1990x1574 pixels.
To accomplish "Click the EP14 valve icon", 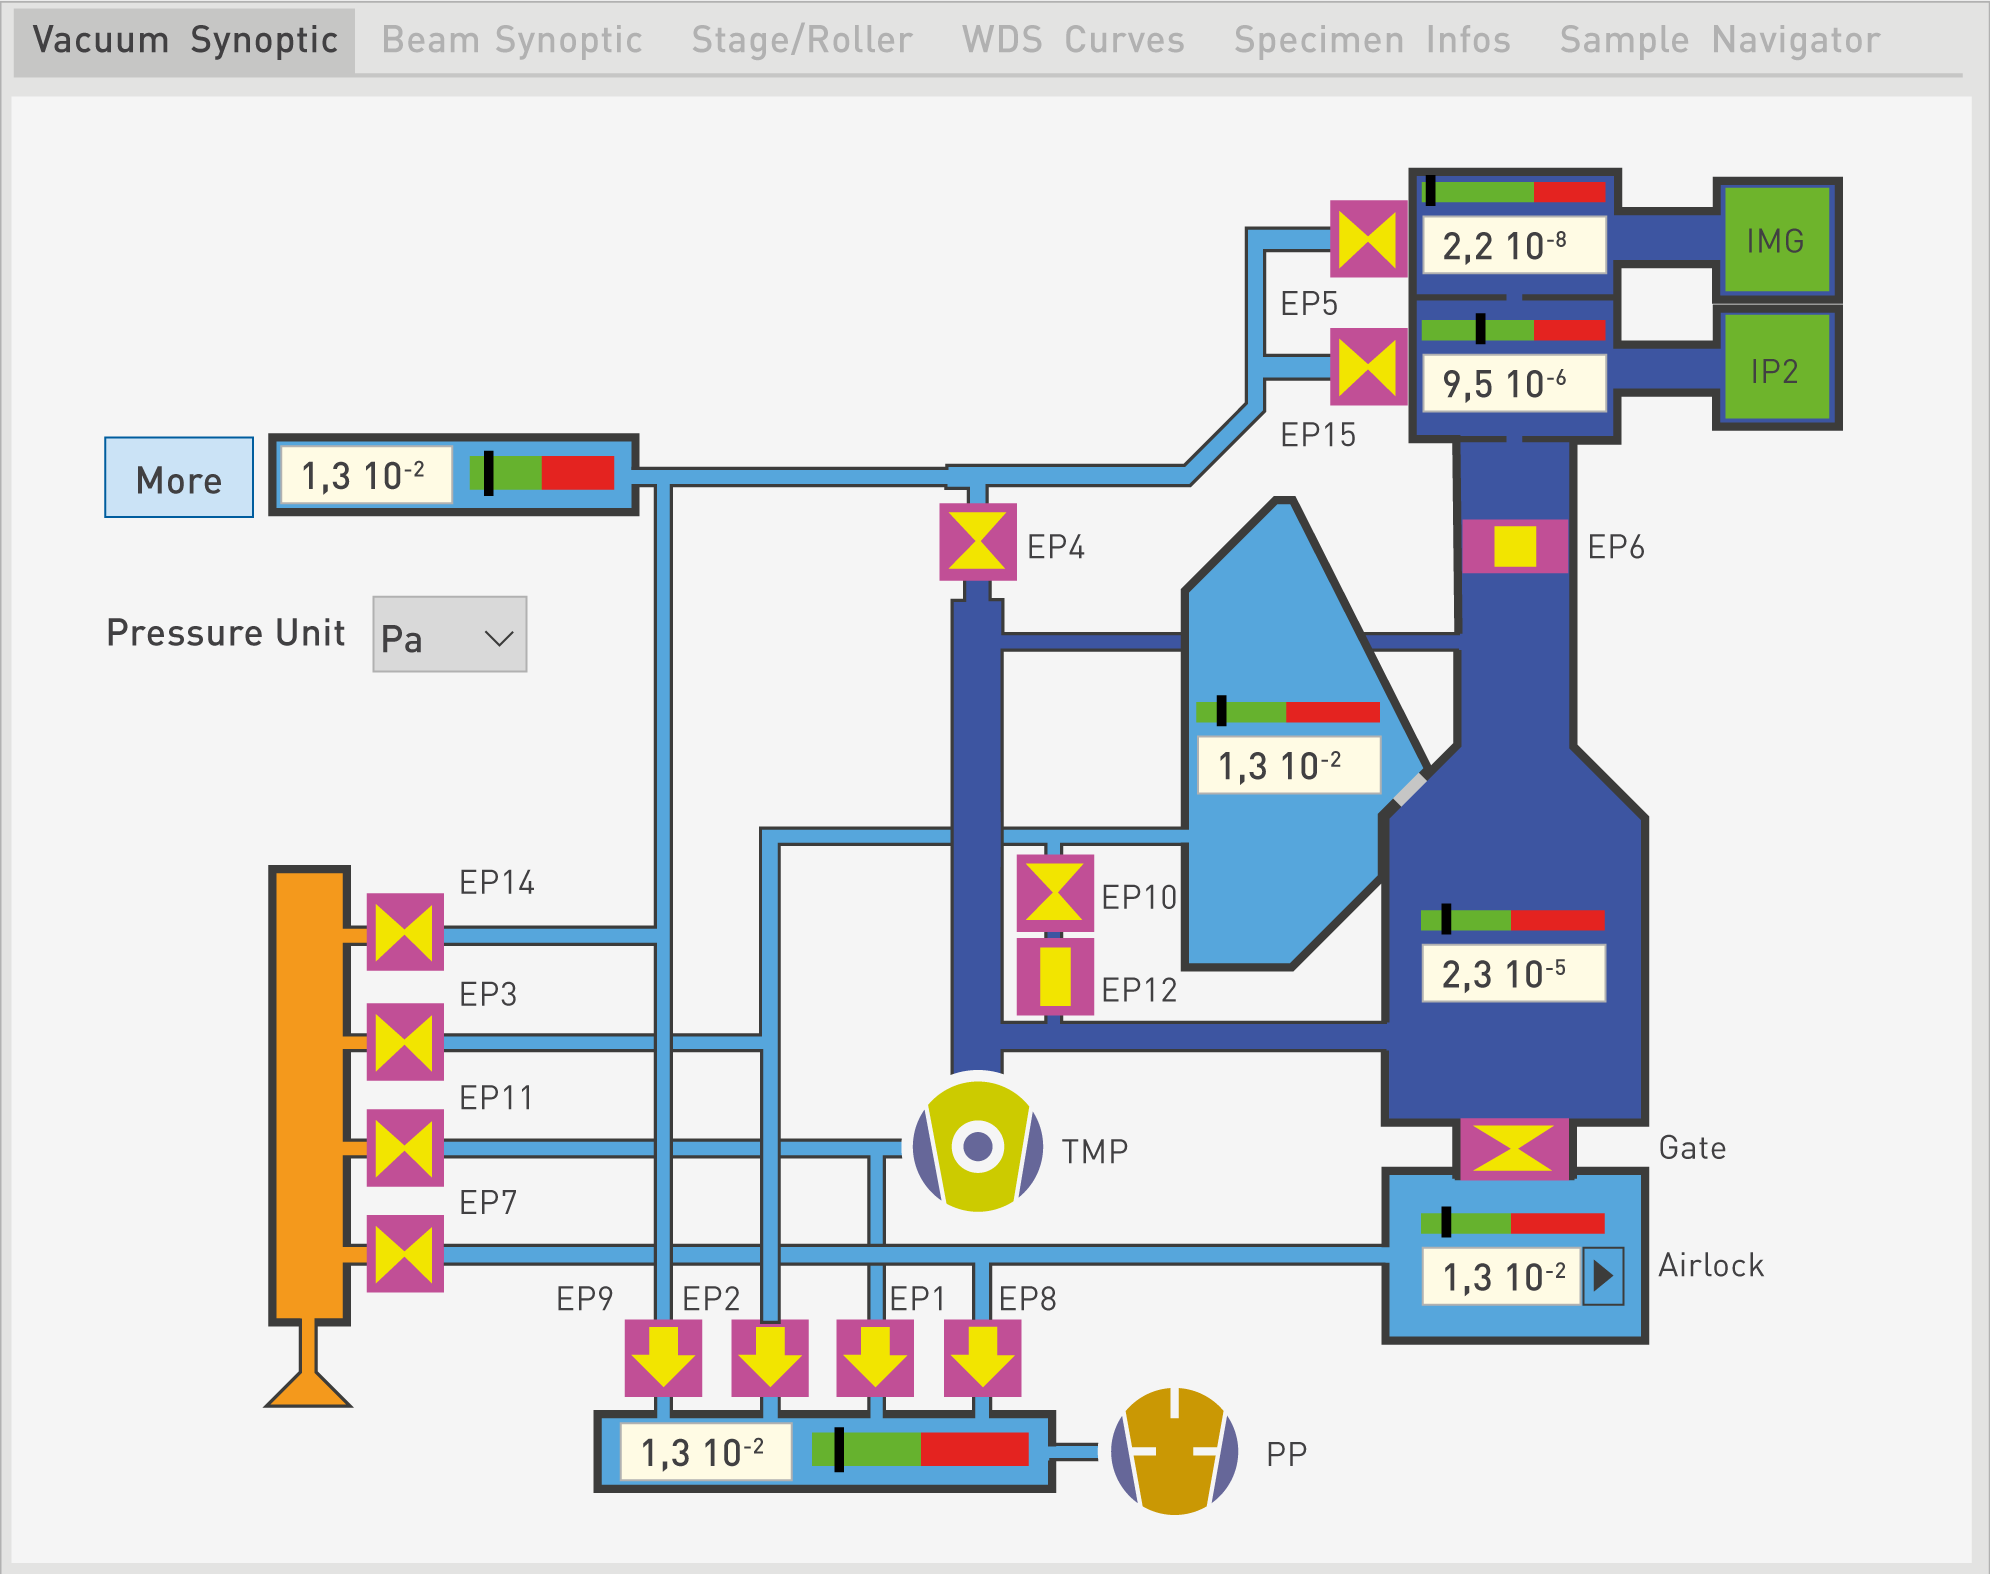I will 404,932.
